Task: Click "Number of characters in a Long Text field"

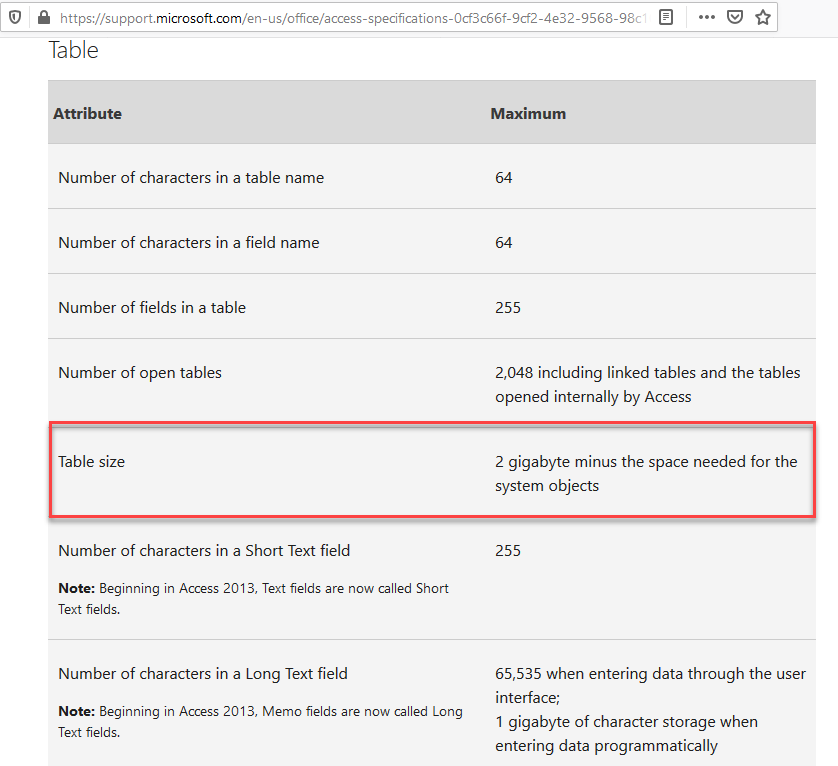Action: (203, 673)
